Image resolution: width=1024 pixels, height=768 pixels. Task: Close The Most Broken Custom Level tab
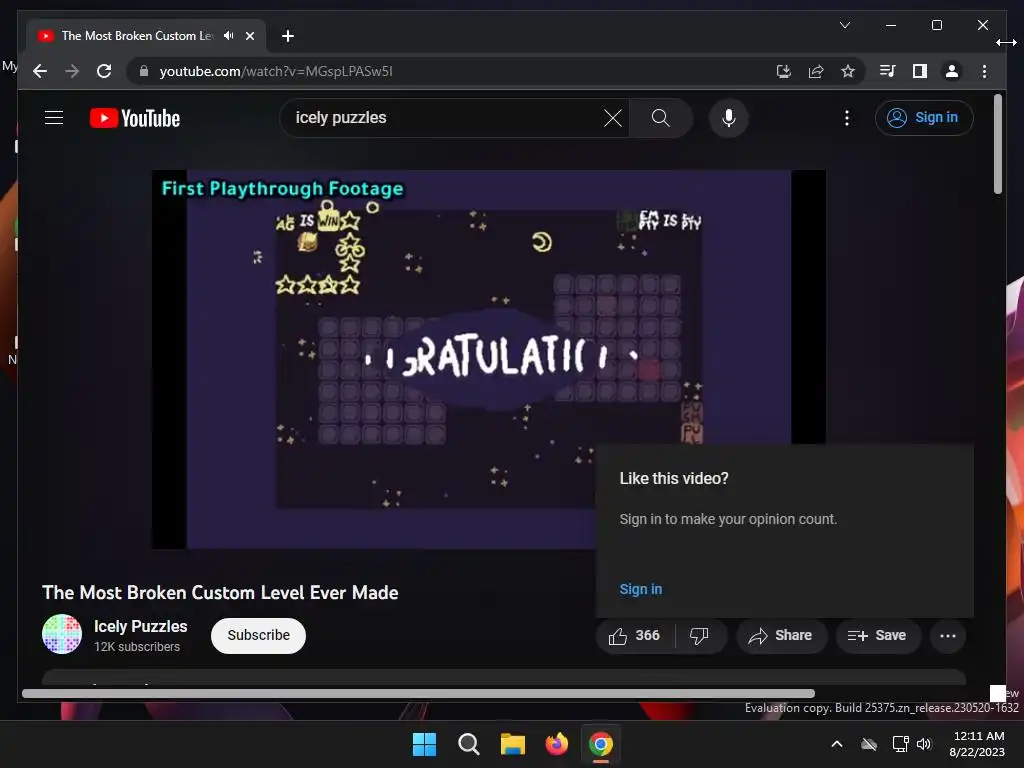pyautogui.click(x=249, y=36)
